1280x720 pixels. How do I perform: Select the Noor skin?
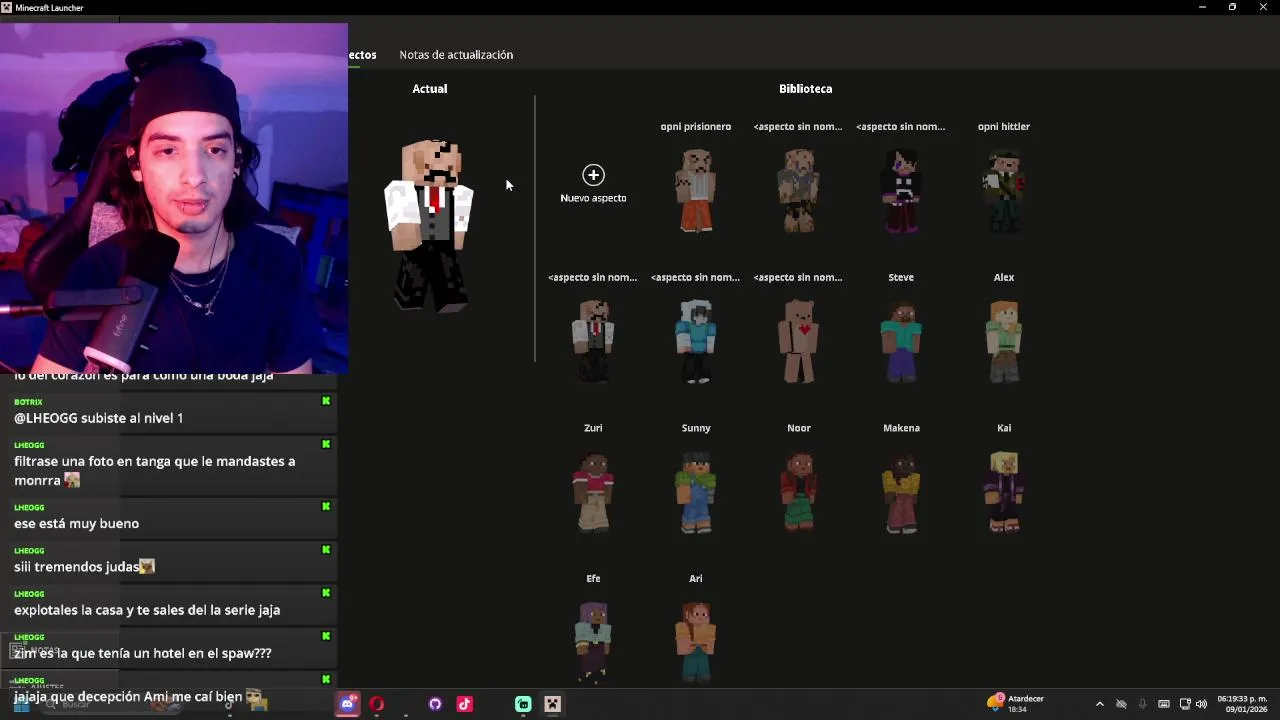point(799,492)
